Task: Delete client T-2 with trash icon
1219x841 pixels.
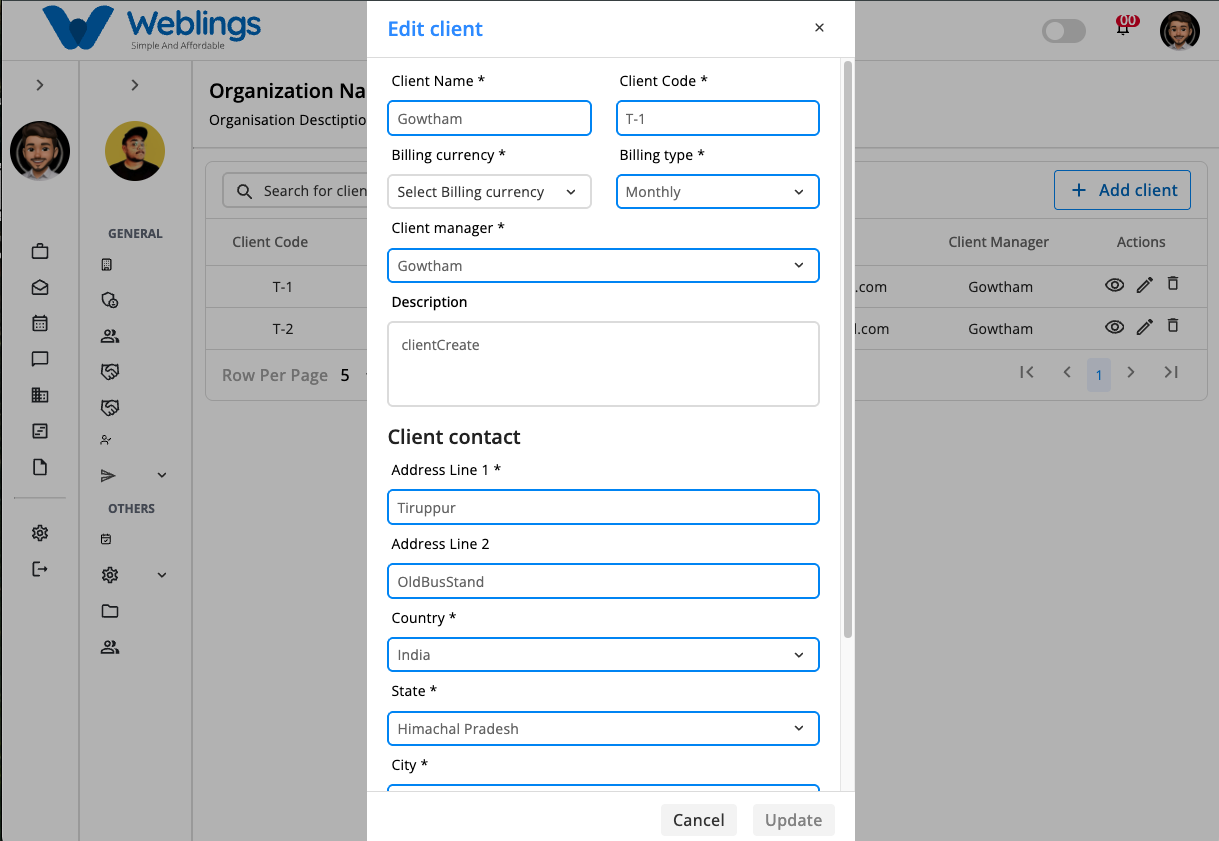Action: [x=1173, y=326]
